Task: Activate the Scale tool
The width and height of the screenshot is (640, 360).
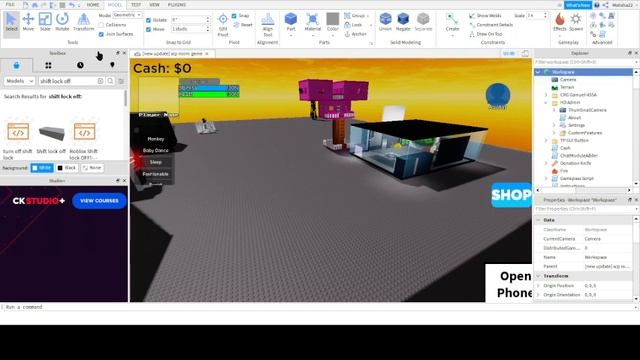Action: (x=45, y=22)
